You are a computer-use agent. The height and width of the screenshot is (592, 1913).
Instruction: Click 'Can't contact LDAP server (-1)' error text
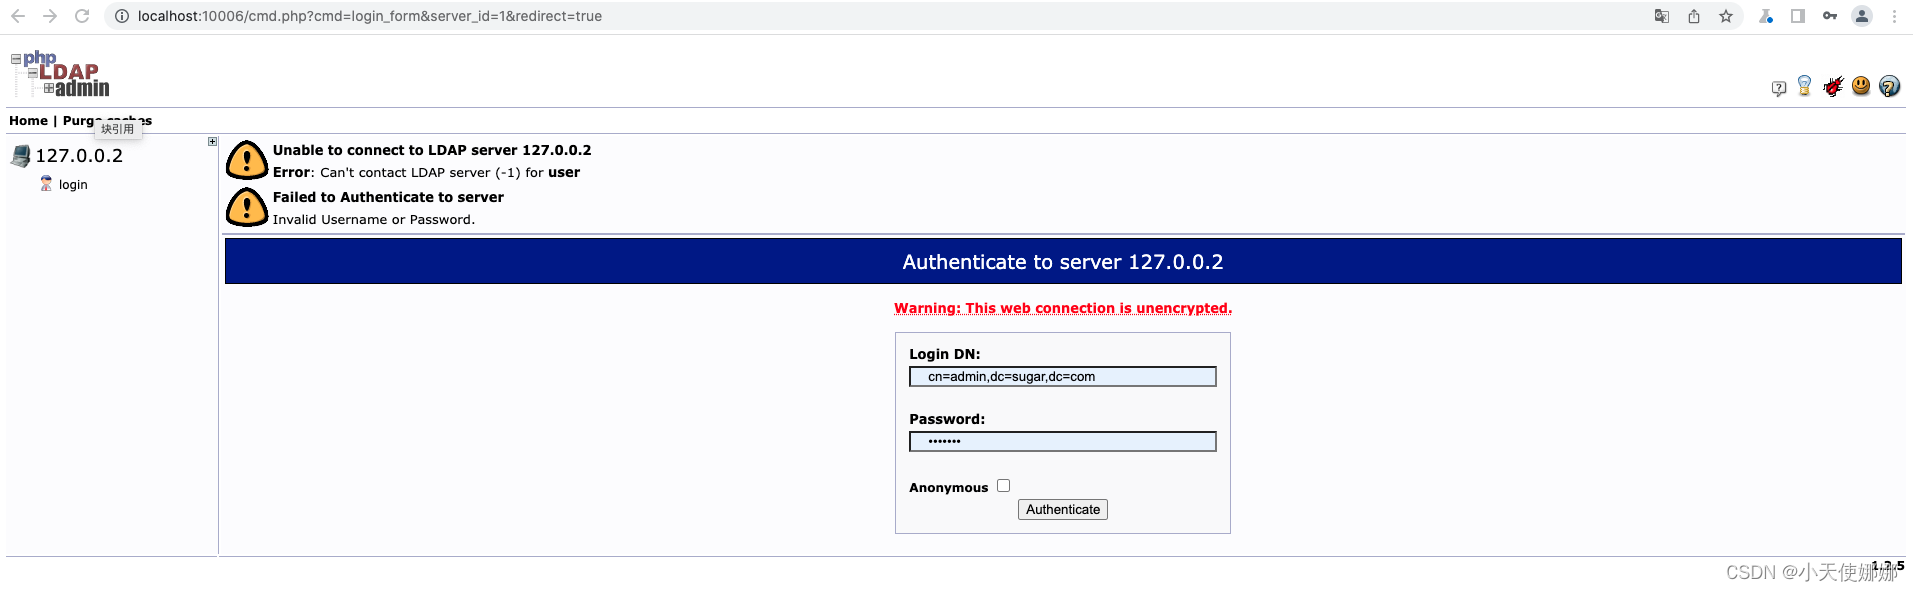pyautogui.click(x=421, y=172)
